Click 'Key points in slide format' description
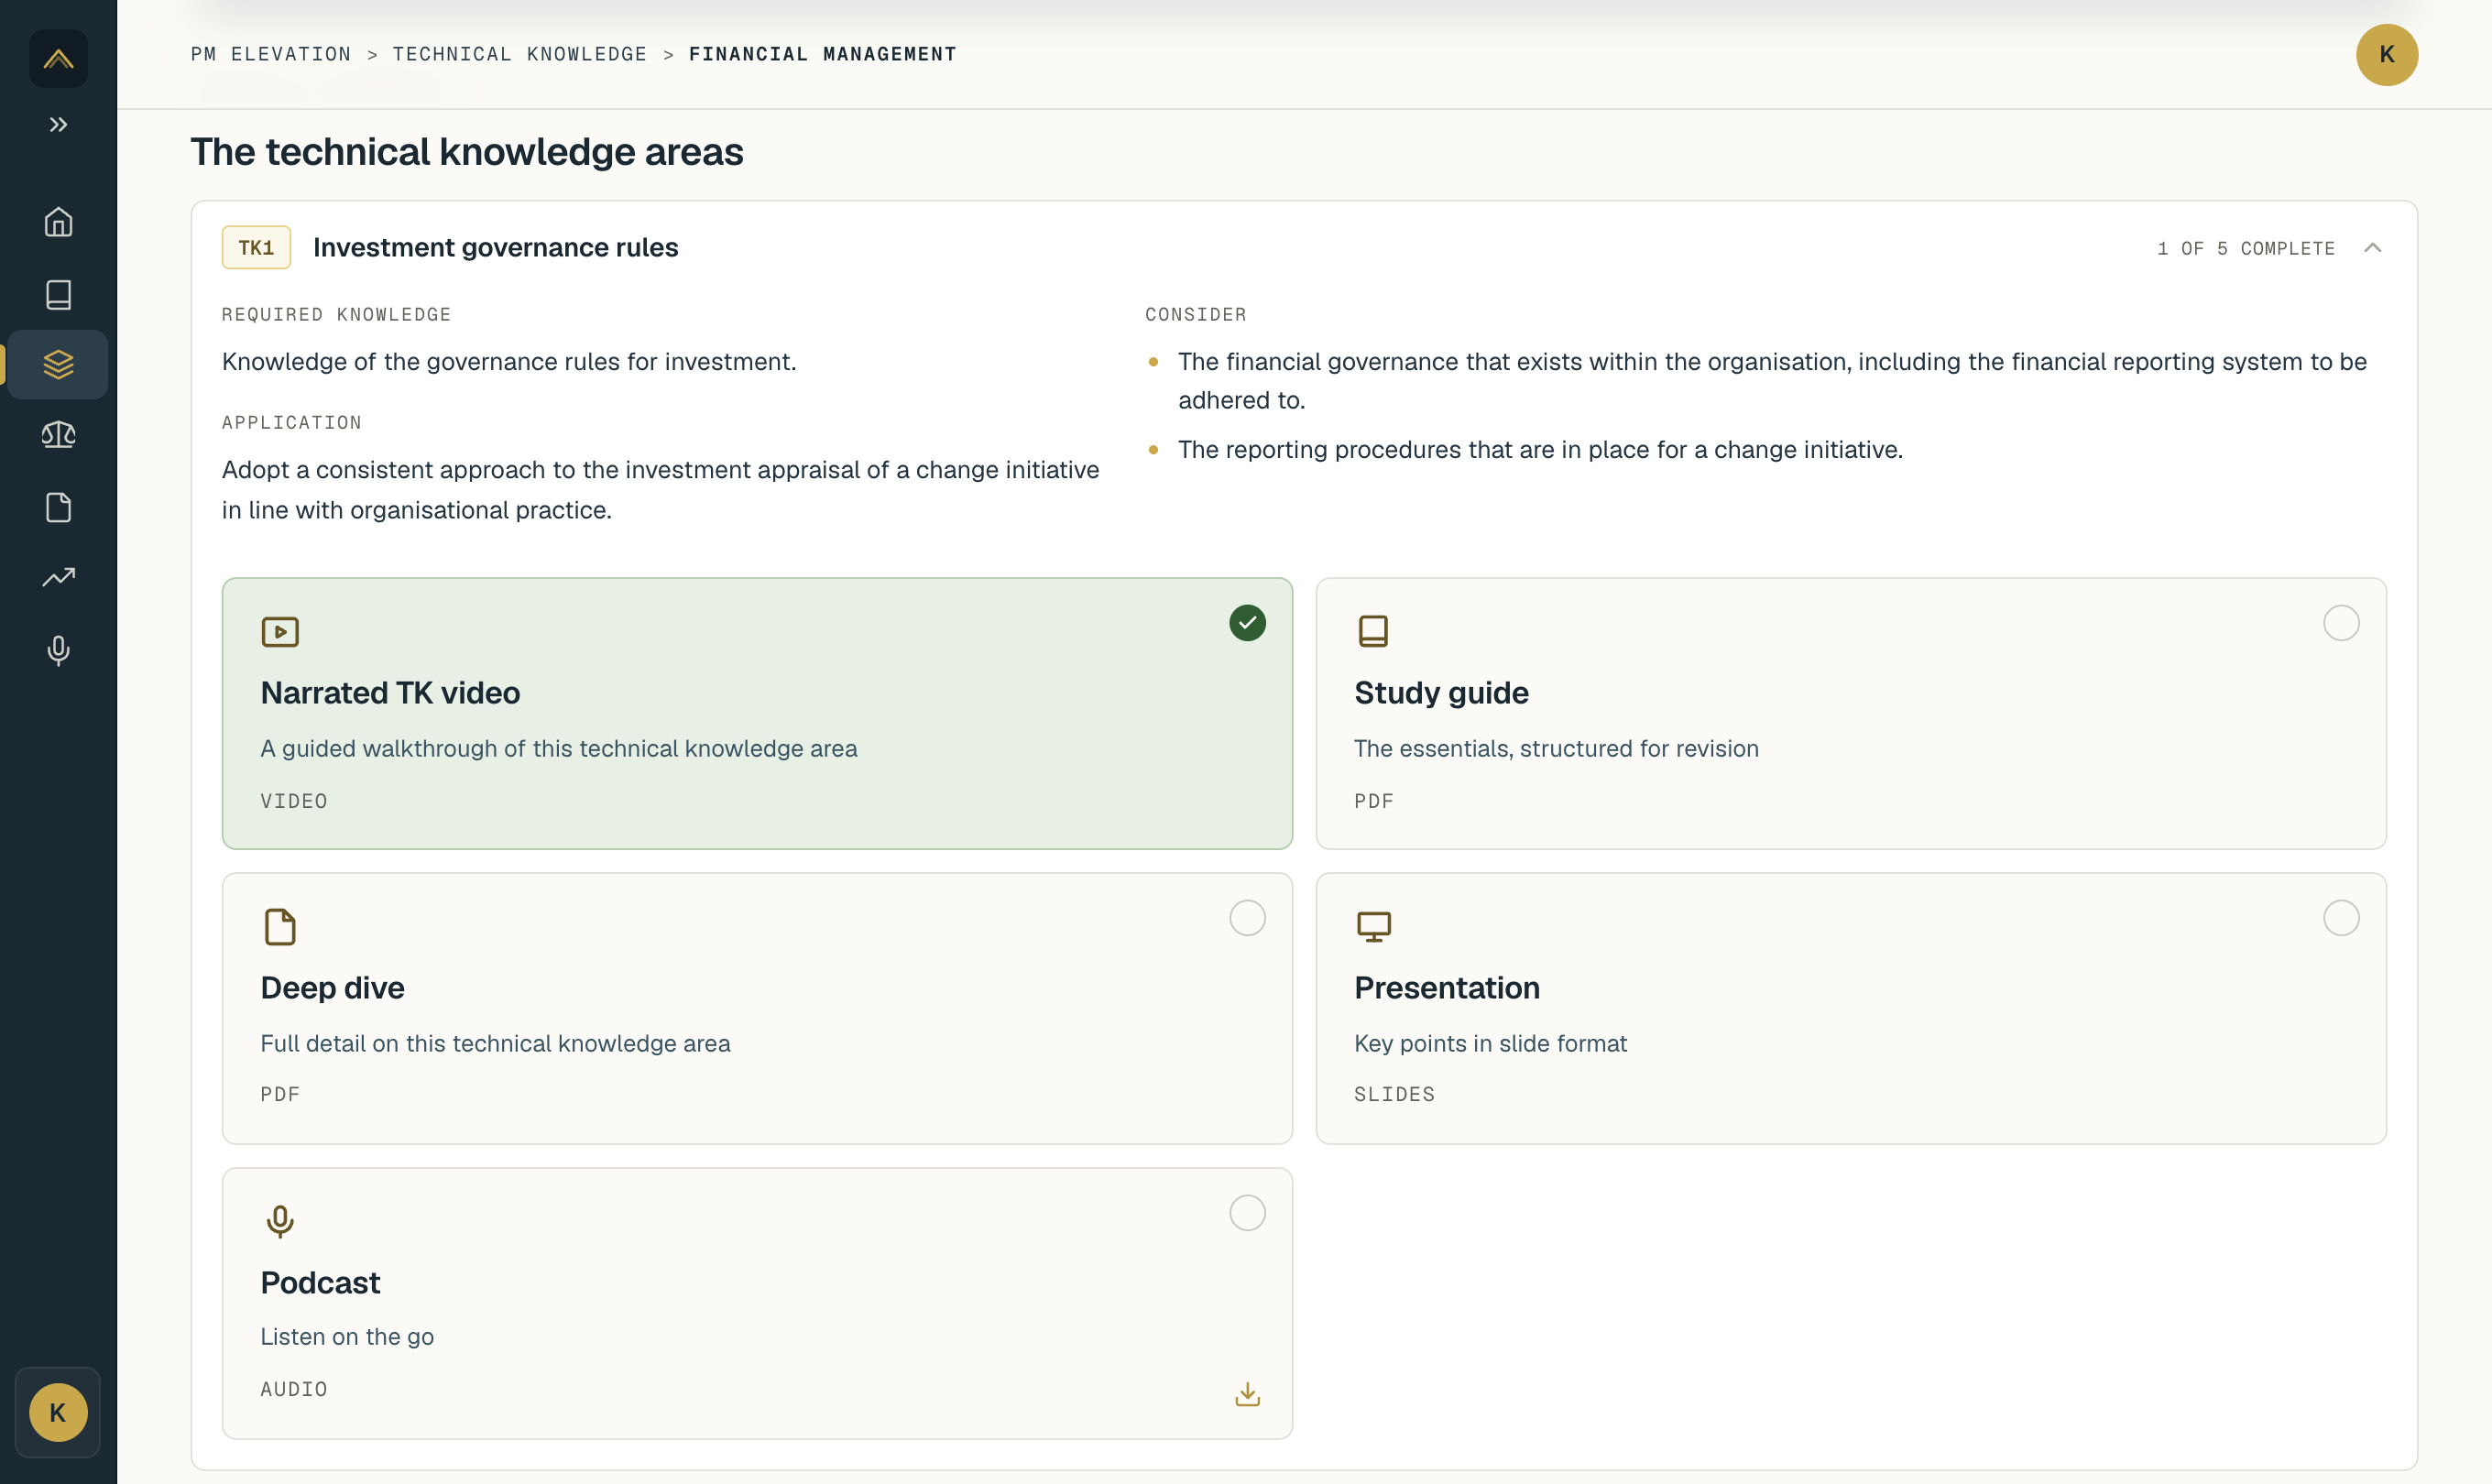 pos(1490,1043)
